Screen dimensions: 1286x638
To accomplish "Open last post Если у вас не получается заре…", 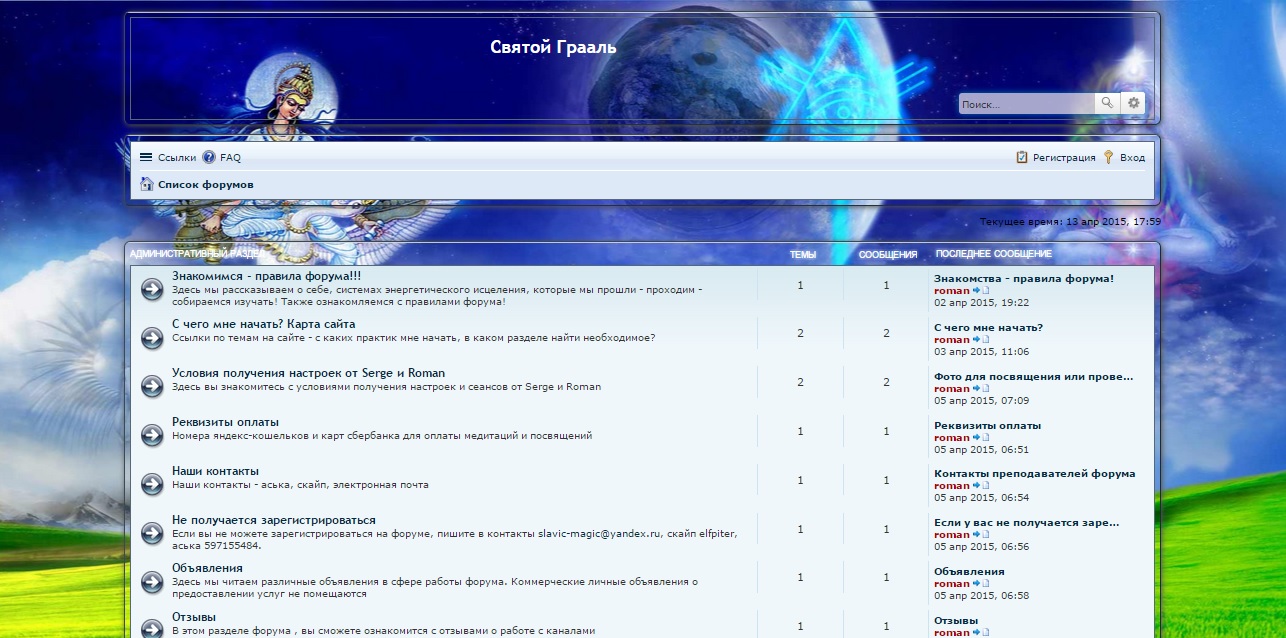I will [x=1027, y=522].
